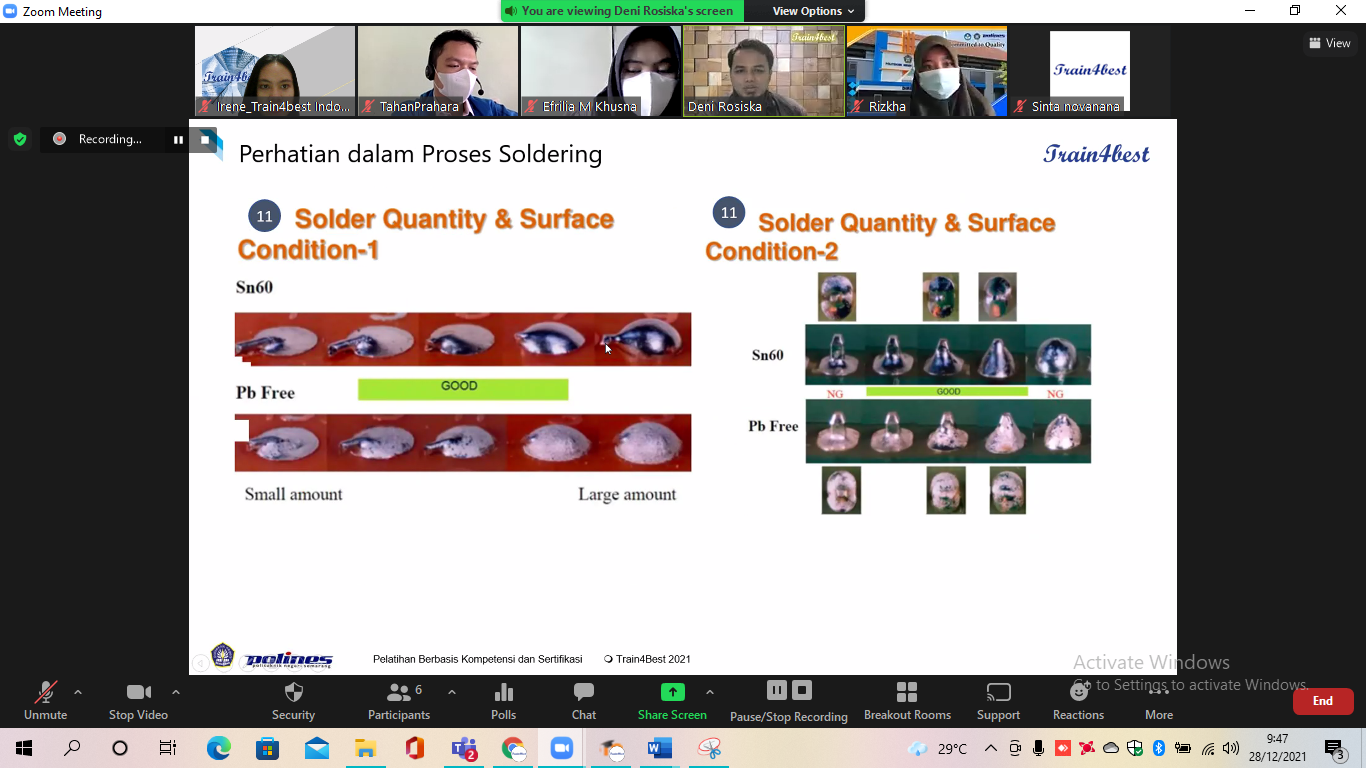Expand the audio options arrow beside Unmute

tap(78, 692)
